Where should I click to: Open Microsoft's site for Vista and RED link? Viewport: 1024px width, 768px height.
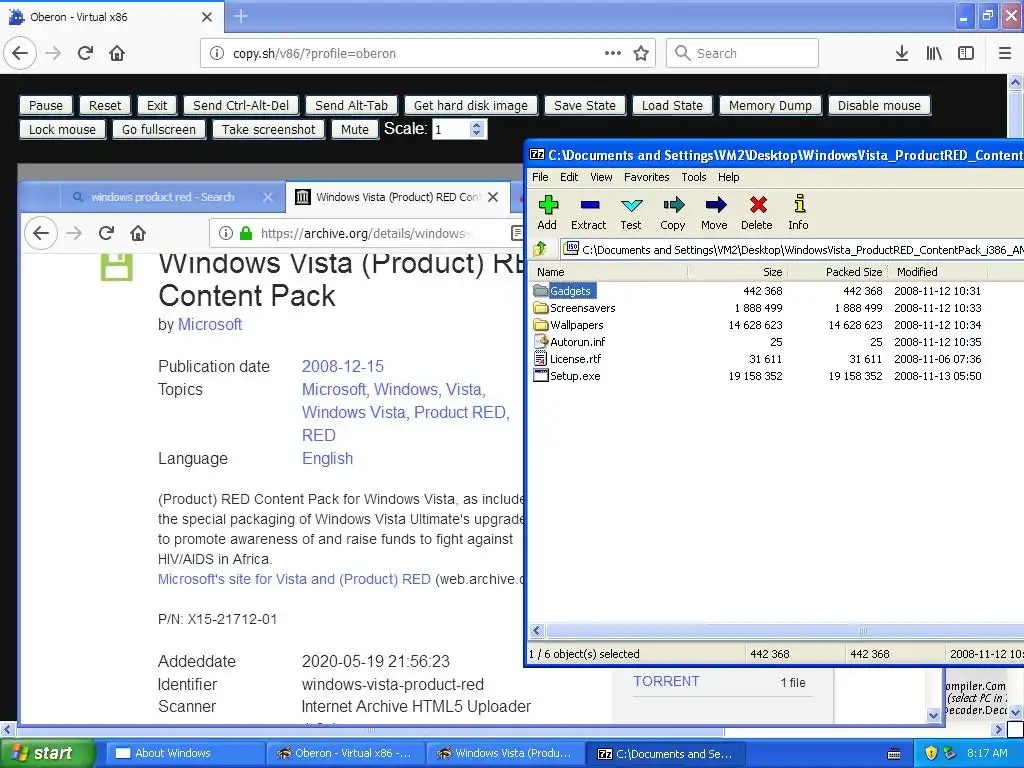pos(294,579)
